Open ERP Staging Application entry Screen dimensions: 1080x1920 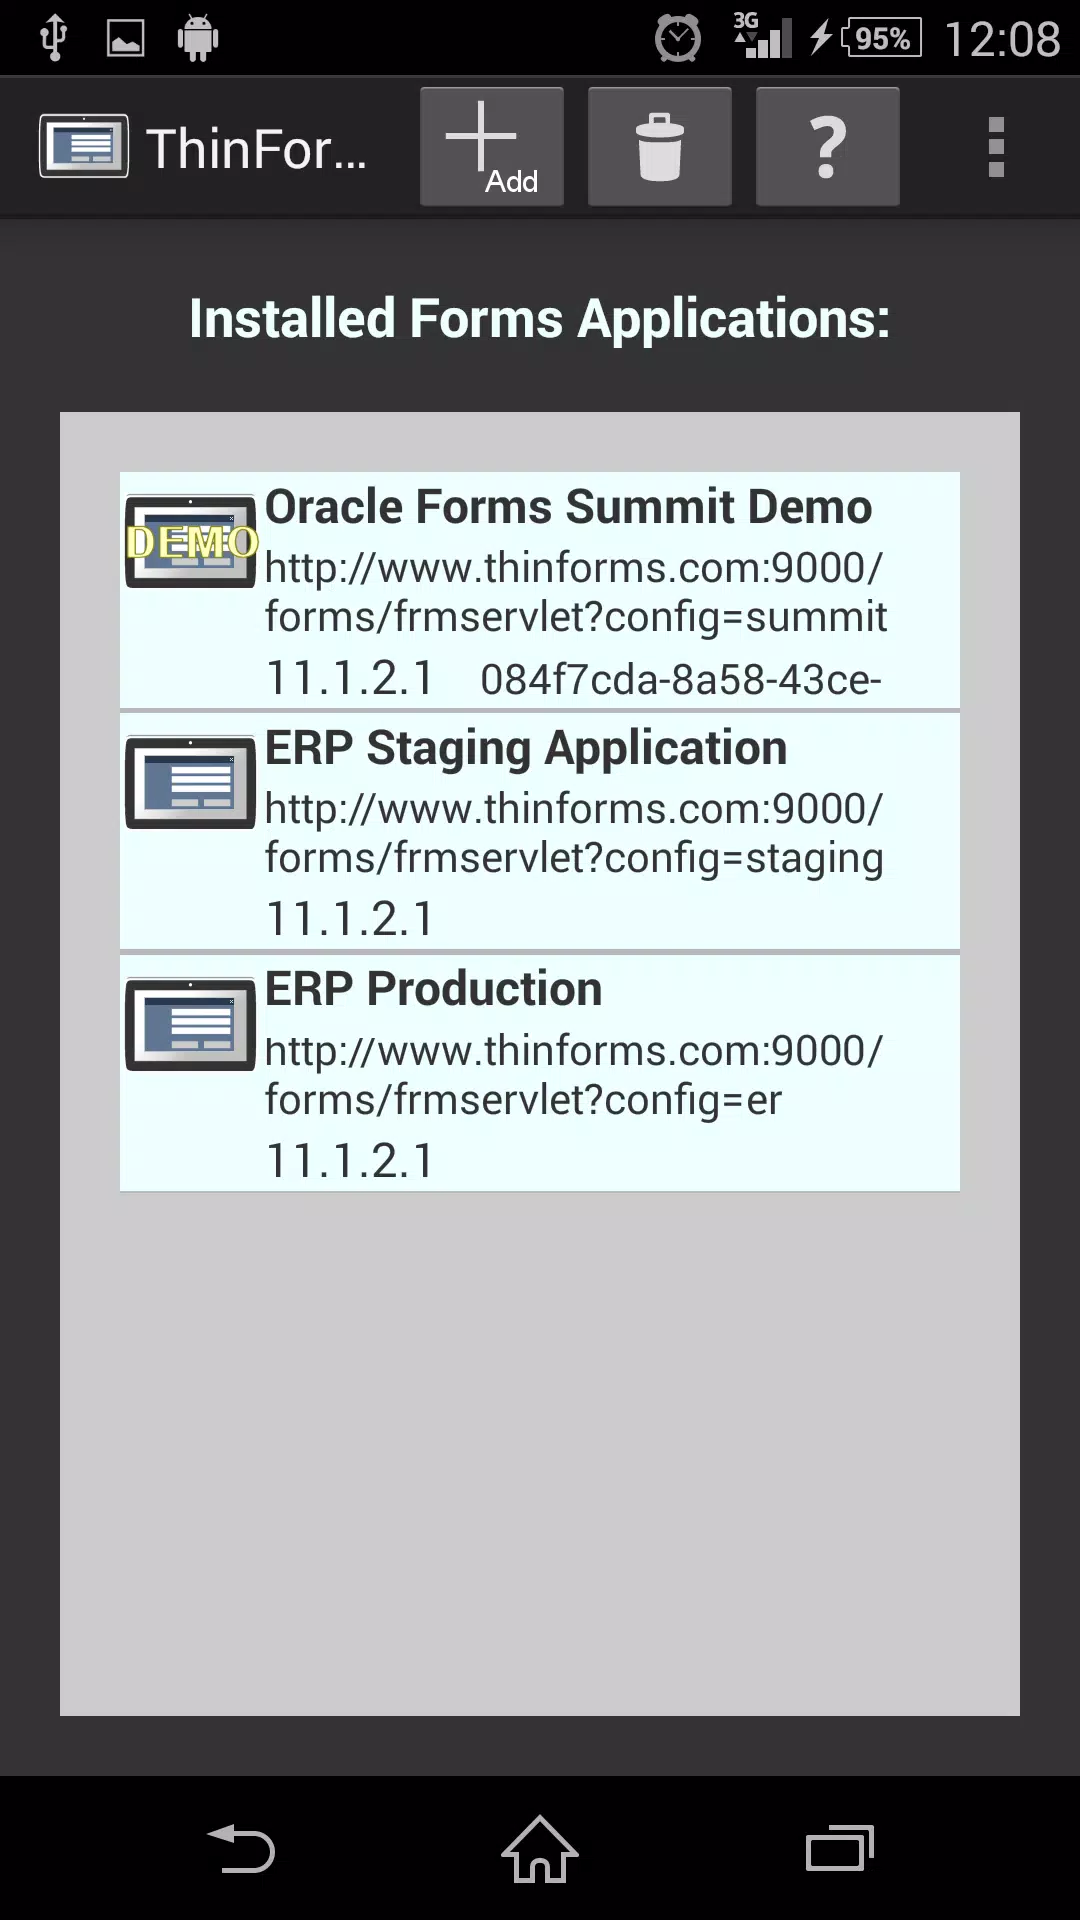540,831
